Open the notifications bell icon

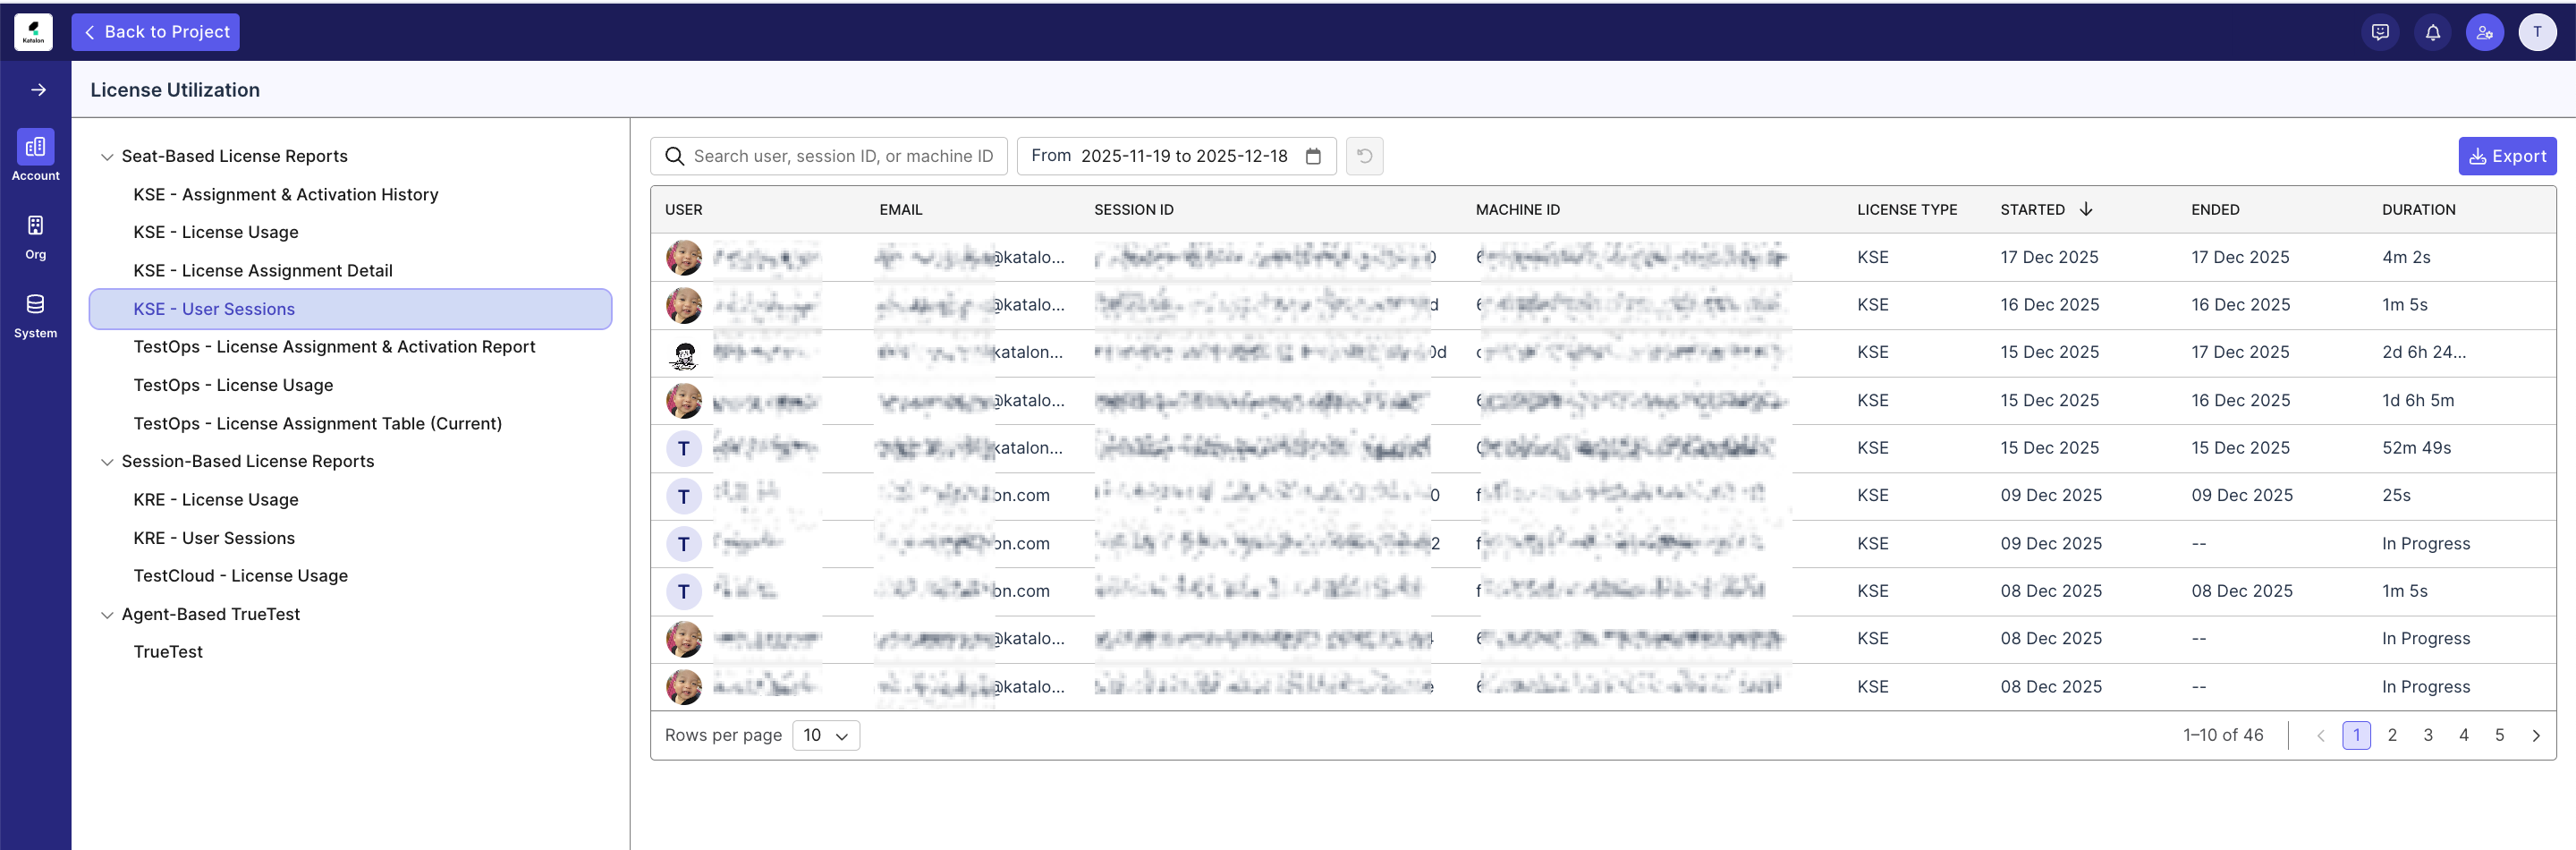[x=2432, y=31]
